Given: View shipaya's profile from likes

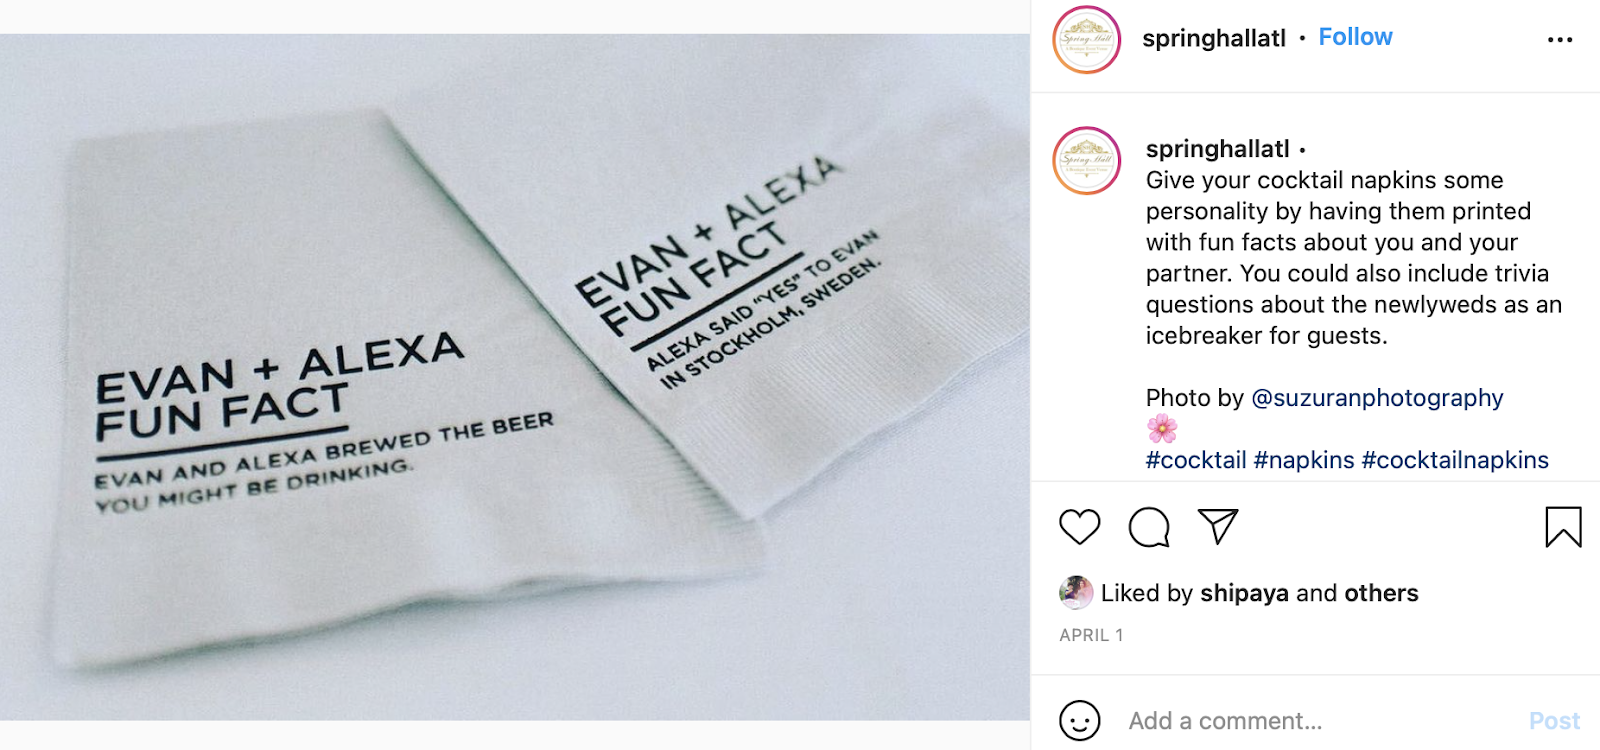Looking at the screenshot, I should tap(1244, 593).
